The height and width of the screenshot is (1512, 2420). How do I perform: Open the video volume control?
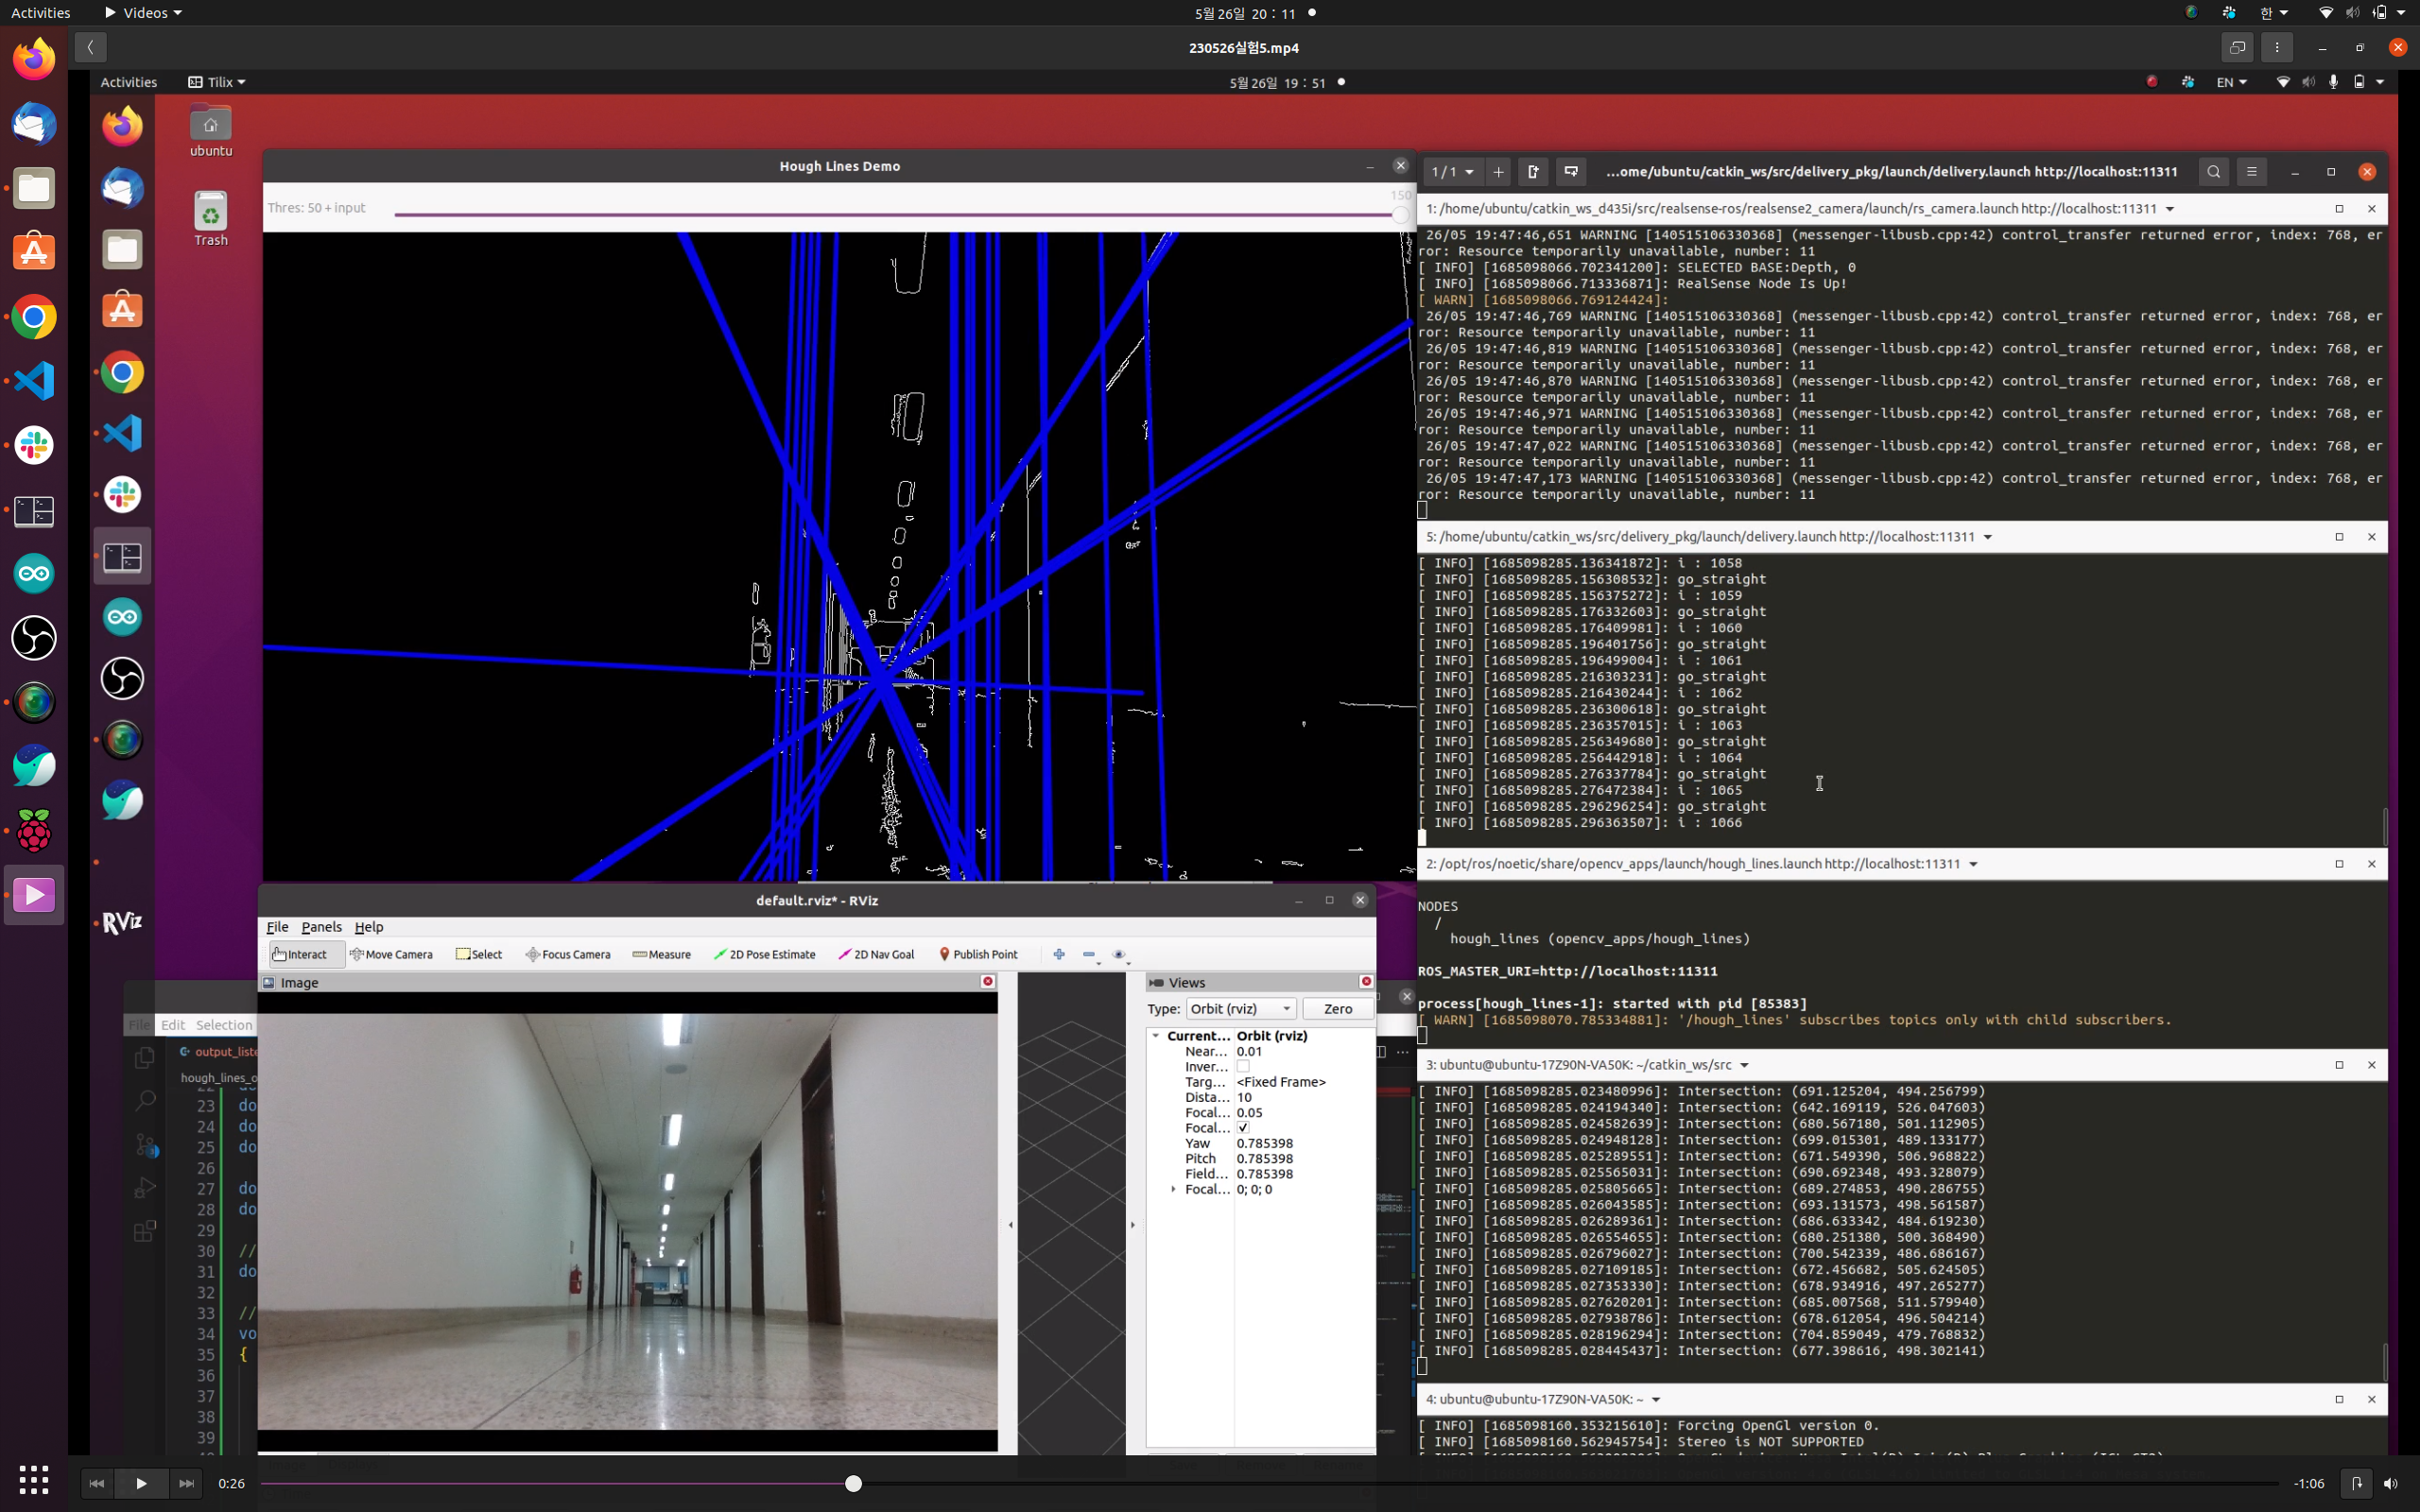point(2390,1483)
